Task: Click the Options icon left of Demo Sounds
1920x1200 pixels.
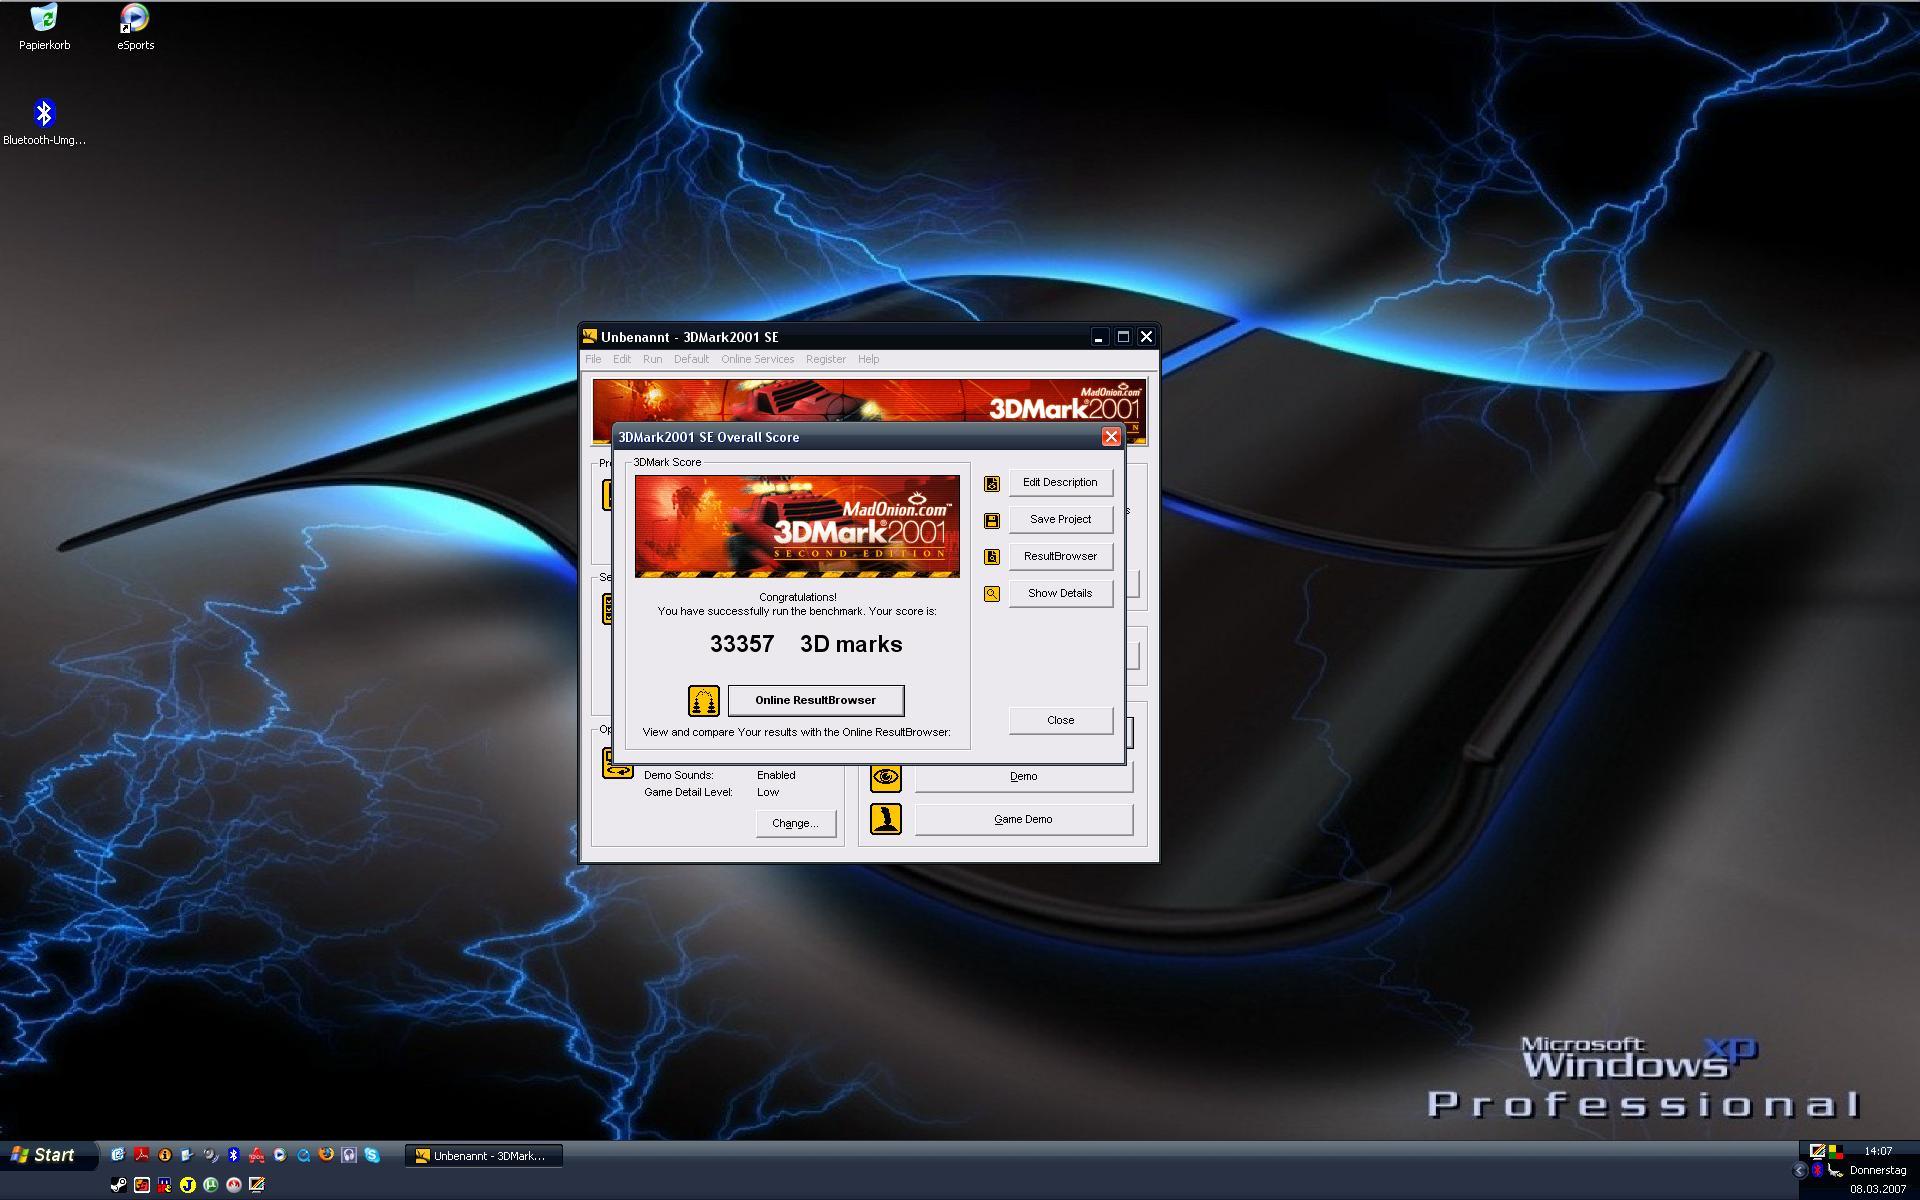Action: click(x=618, y=763)
